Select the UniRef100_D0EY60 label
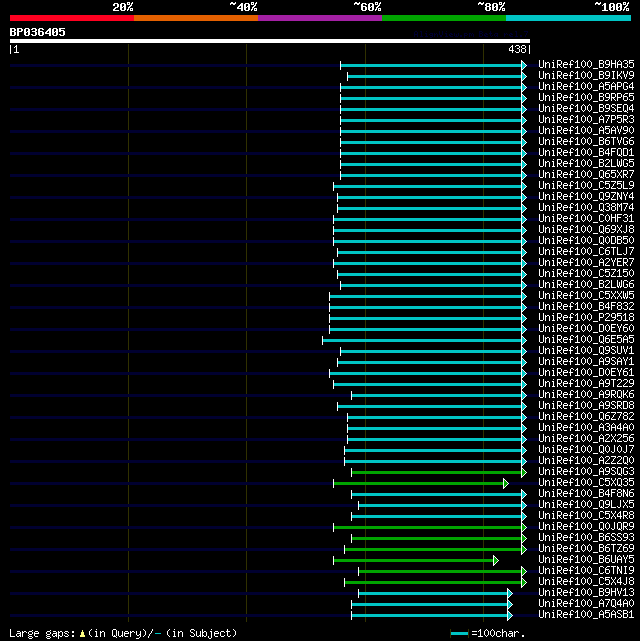Screen dimensions: 640x641 586,329
